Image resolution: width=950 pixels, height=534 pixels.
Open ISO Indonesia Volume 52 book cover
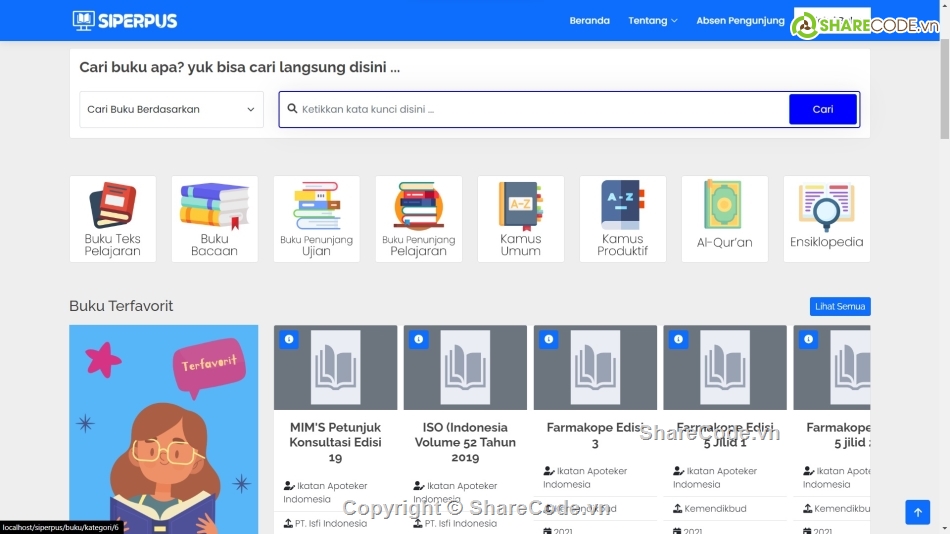(465, 367)
